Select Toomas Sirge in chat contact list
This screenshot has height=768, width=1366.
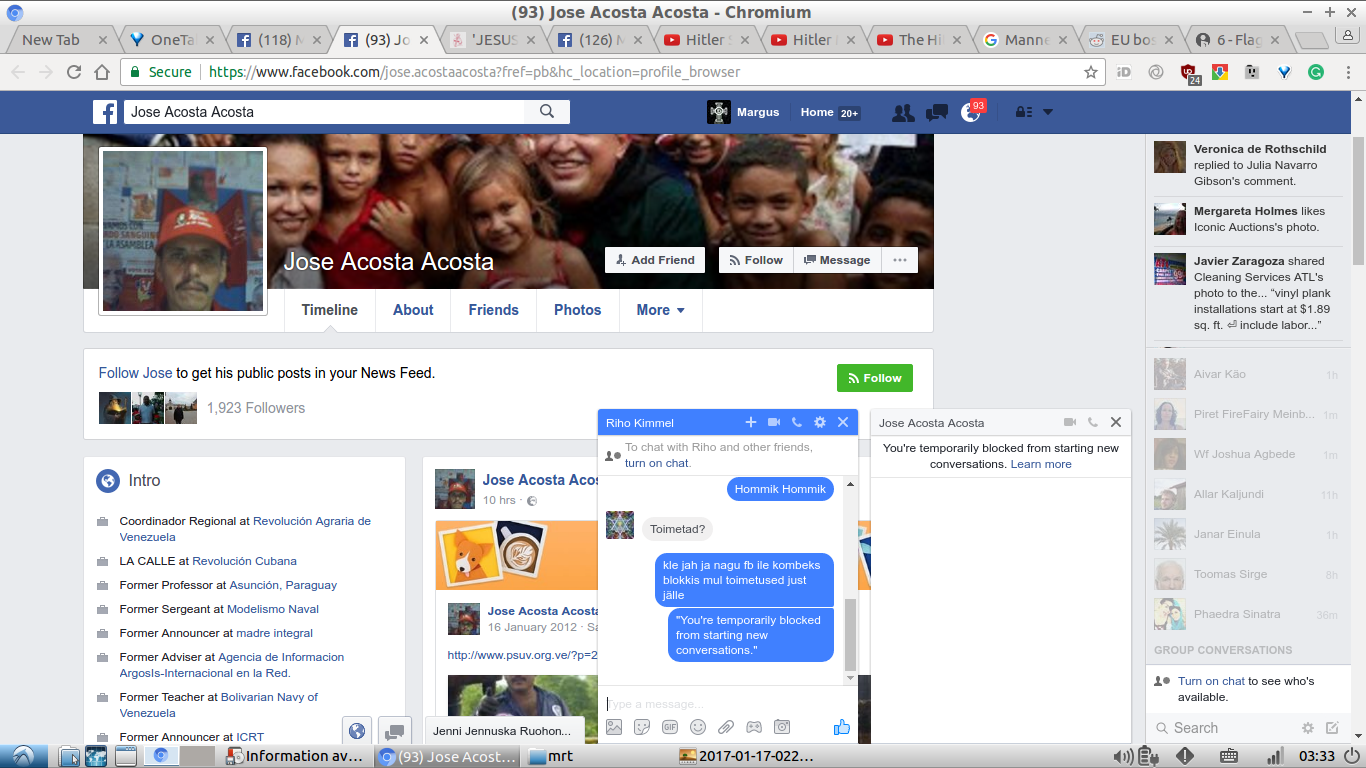[1246, 574]
